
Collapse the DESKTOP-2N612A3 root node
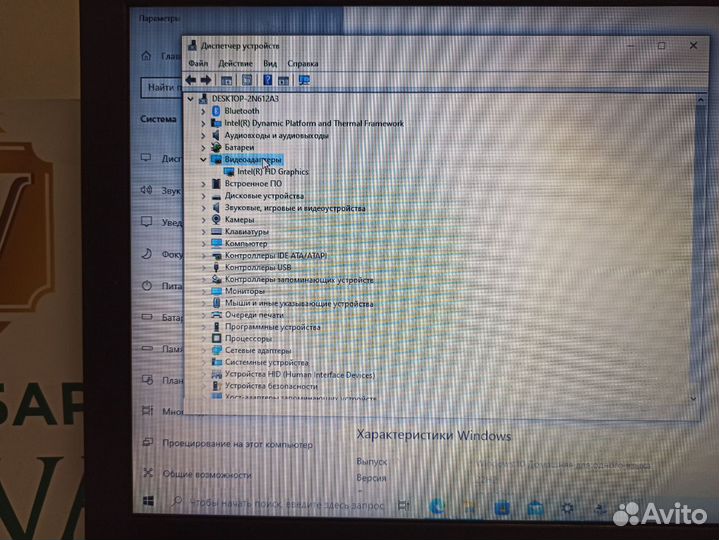click(x=190, y=99)
